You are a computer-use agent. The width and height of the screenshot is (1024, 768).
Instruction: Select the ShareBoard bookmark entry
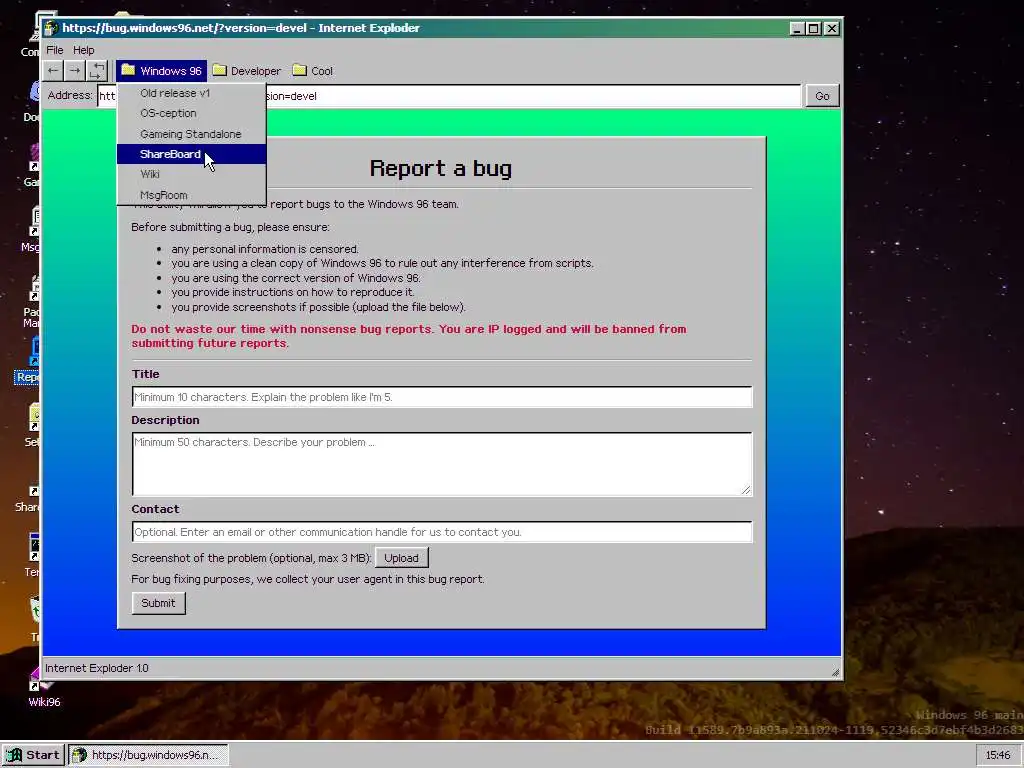pyautogui.click(x=191, y=154)
